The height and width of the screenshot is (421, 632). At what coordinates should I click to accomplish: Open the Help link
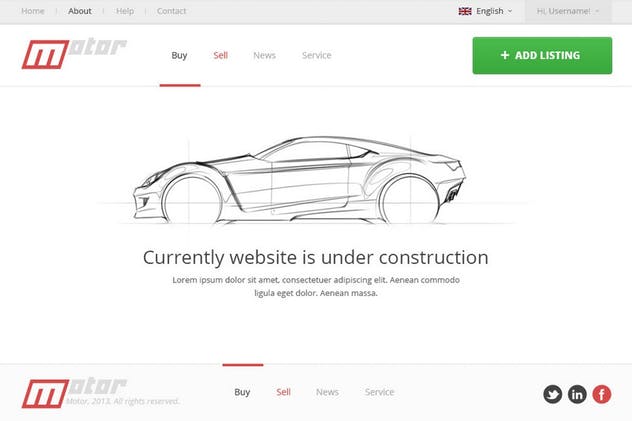point(125,11)
